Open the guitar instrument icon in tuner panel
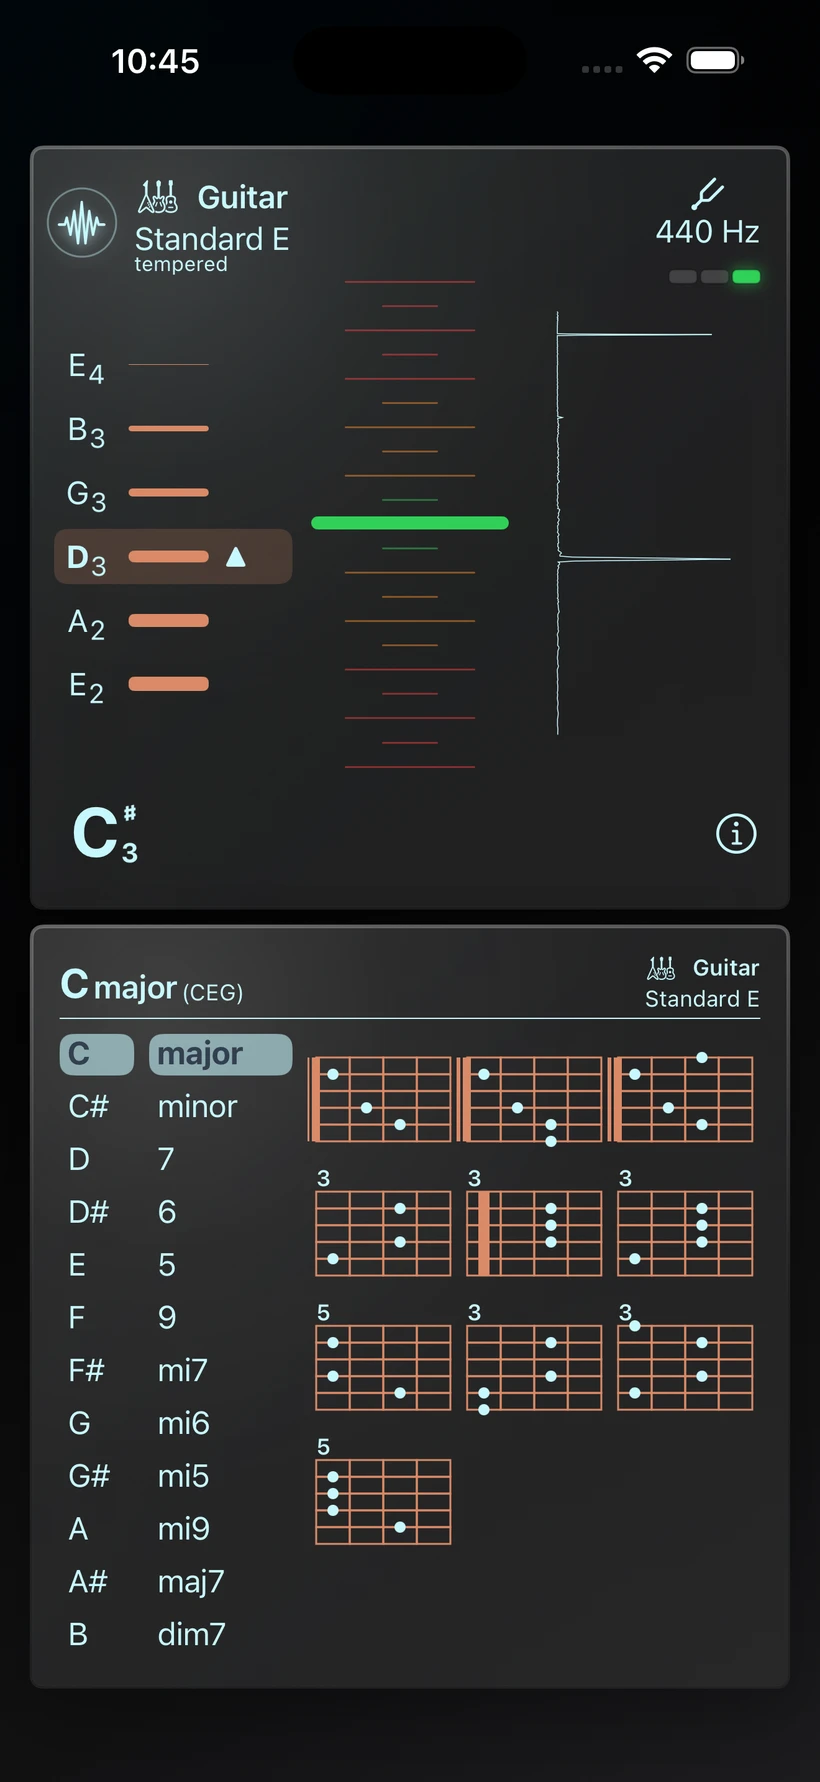 pos(158,197)
